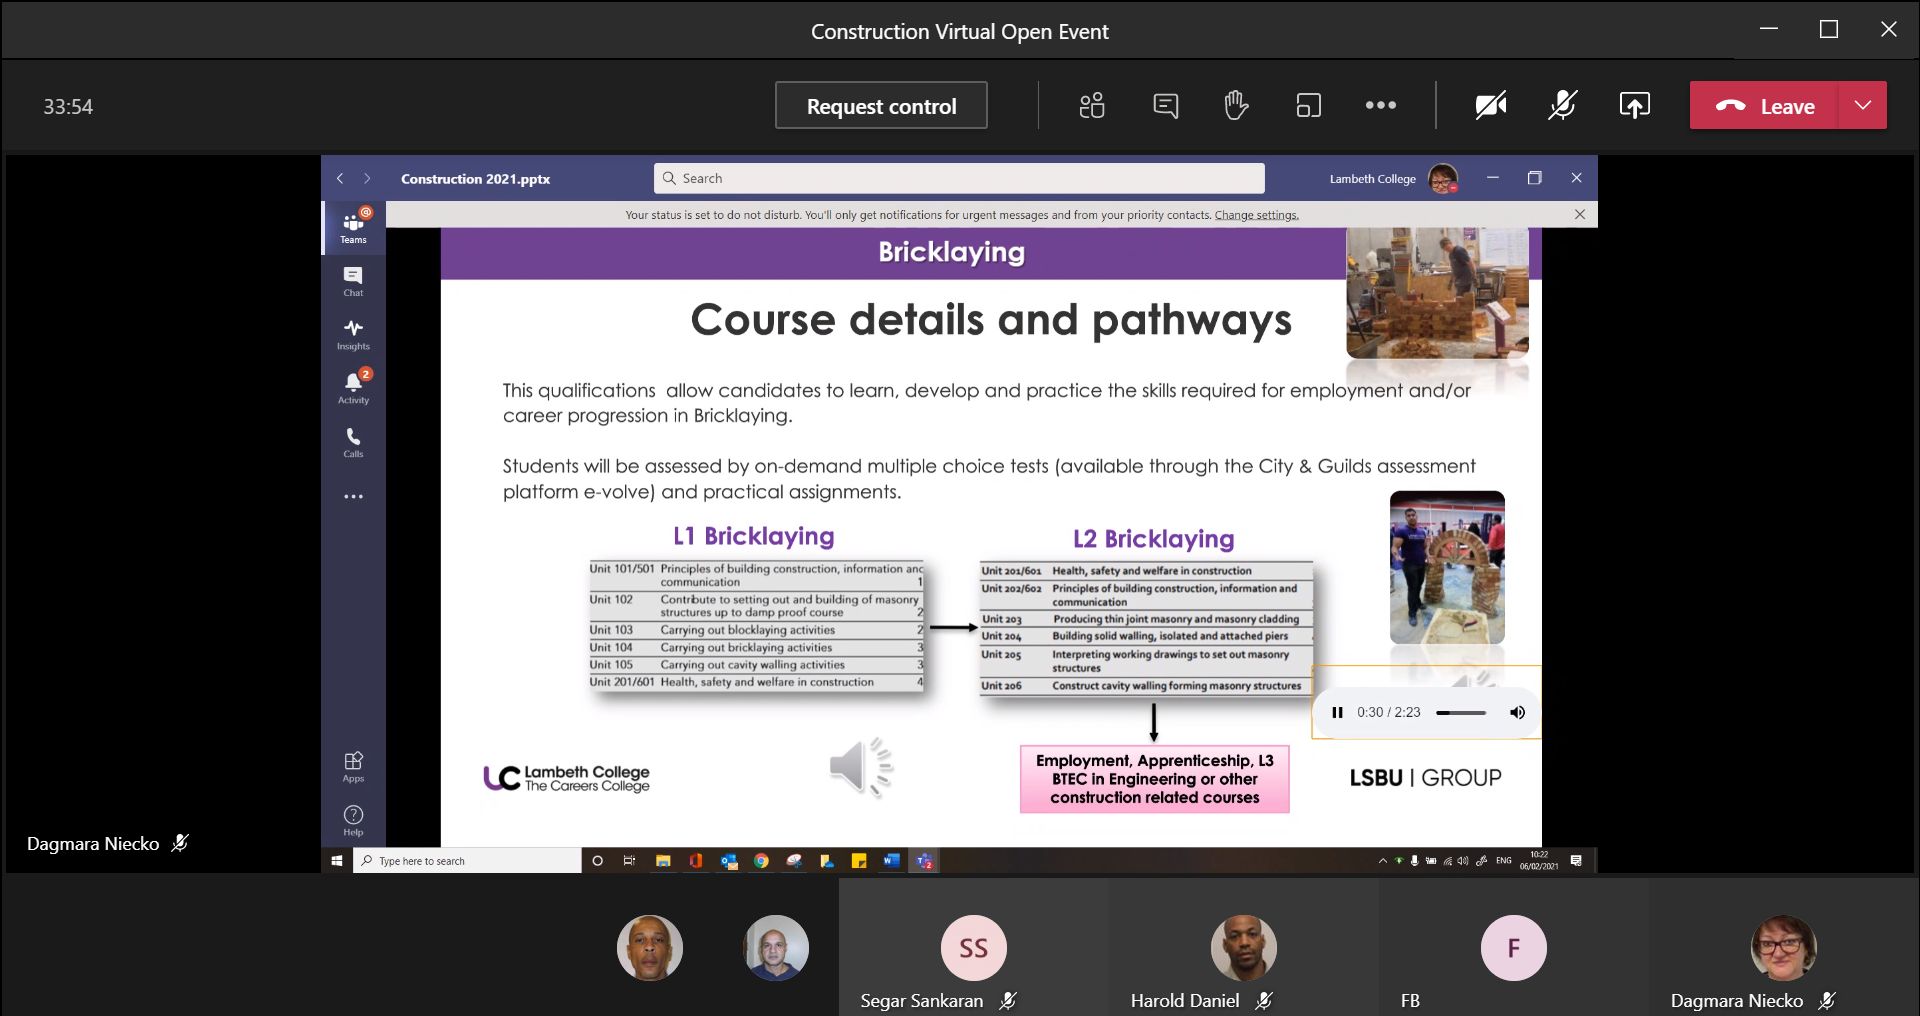Pause the slide audio playback

[x=1337, y=712]
